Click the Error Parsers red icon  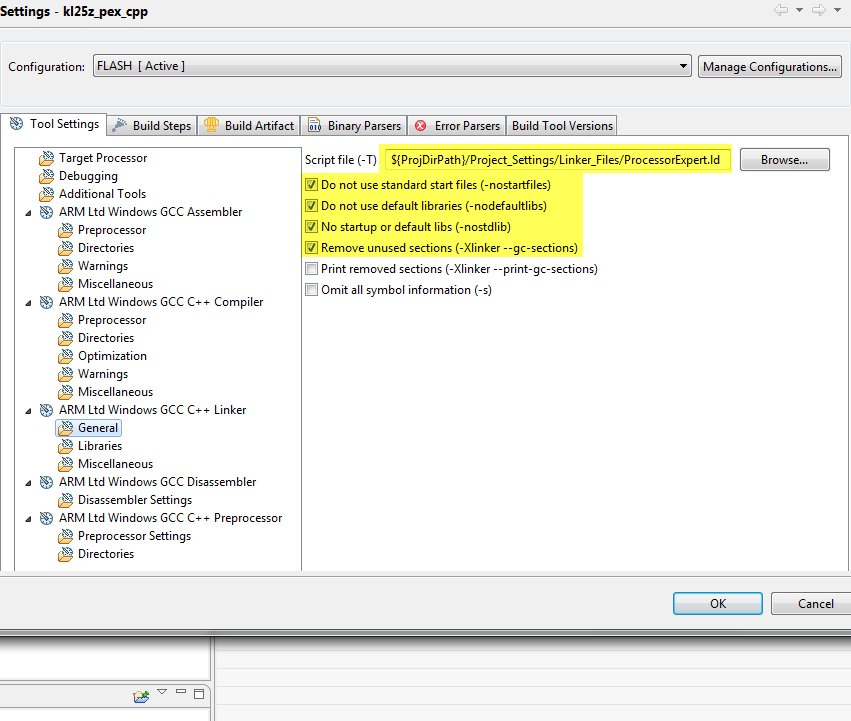click(420, 125)
